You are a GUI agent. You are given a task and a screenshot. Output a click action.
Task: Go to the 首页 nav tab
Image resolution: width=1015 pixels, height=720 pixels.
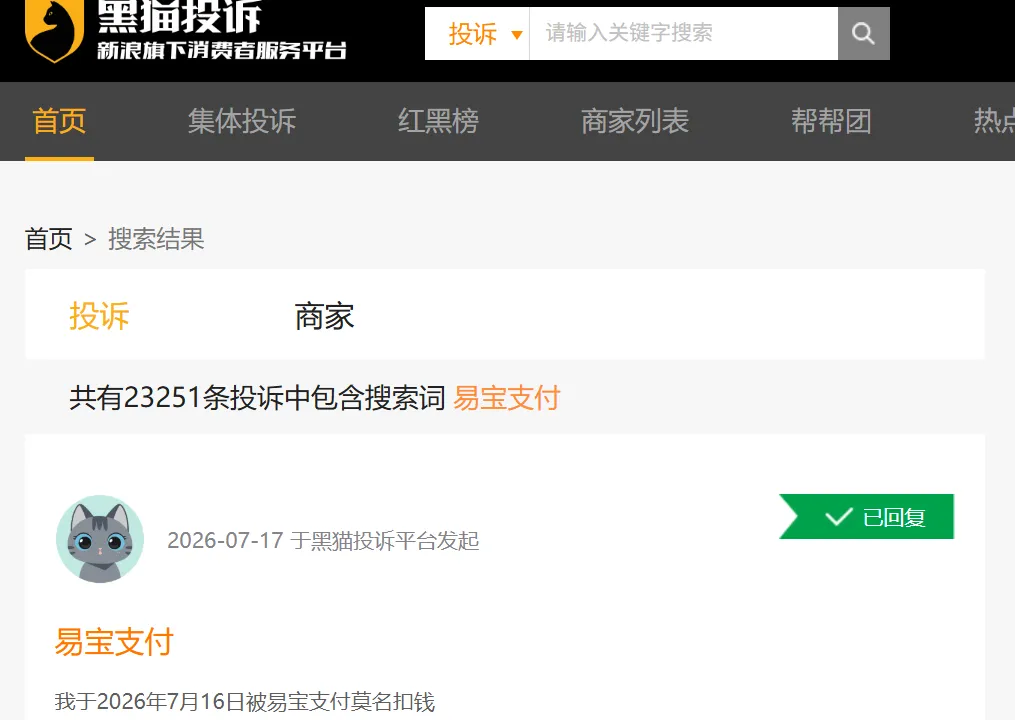pyautogui.click(x=59, y=121)
